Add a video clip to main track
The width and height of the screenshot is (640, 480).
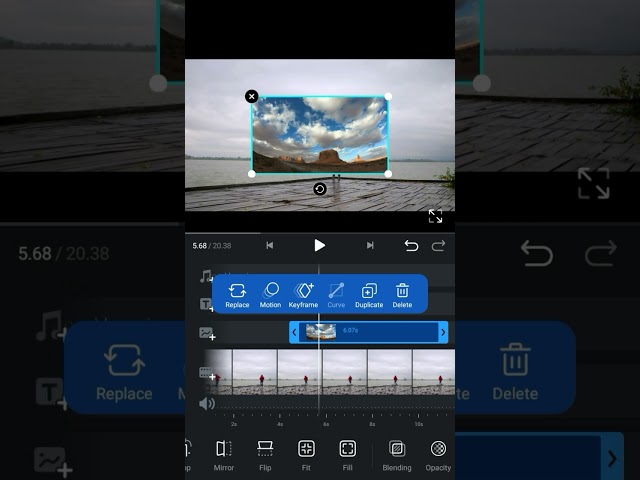207,373
